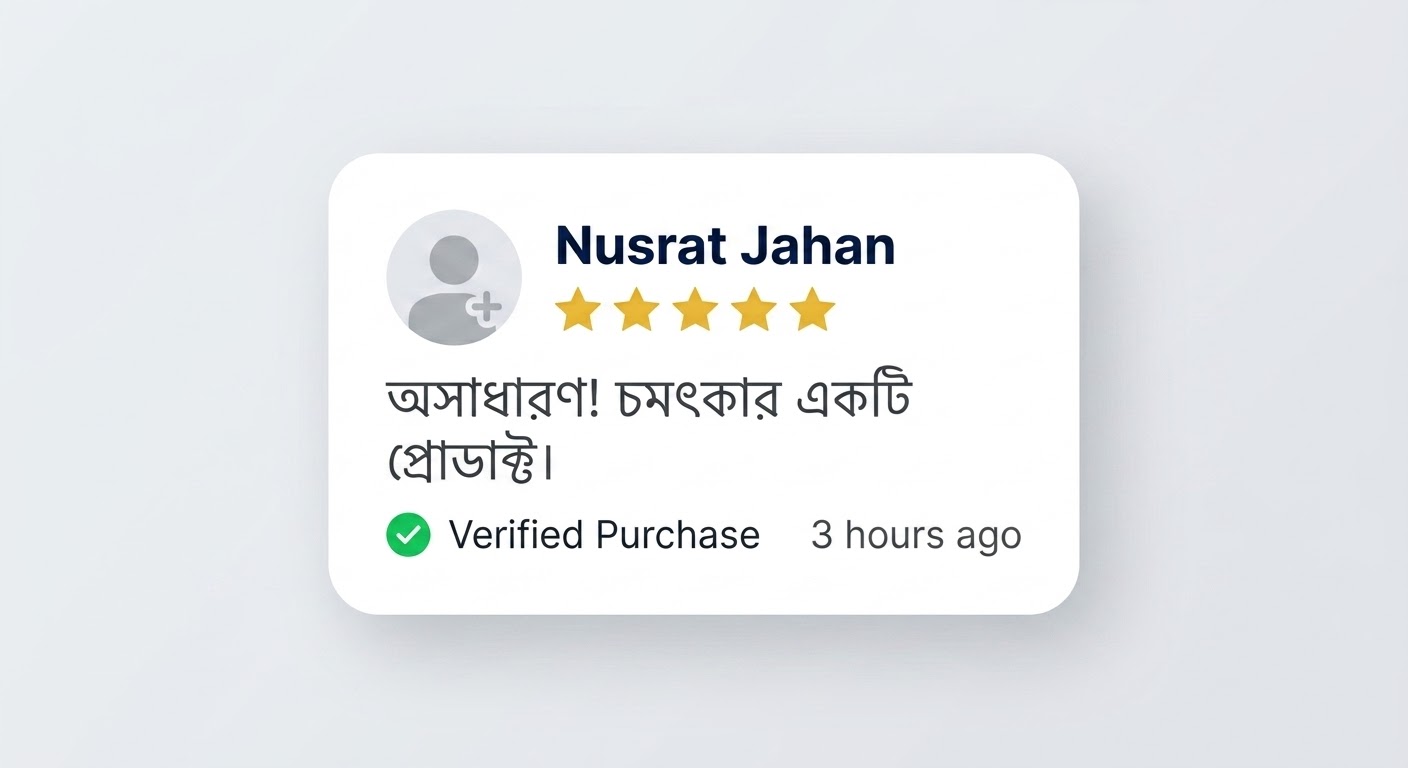The width and height of the screenshot is (1408, 768).
Task: Select the second rating star
Action: point(636,310)
